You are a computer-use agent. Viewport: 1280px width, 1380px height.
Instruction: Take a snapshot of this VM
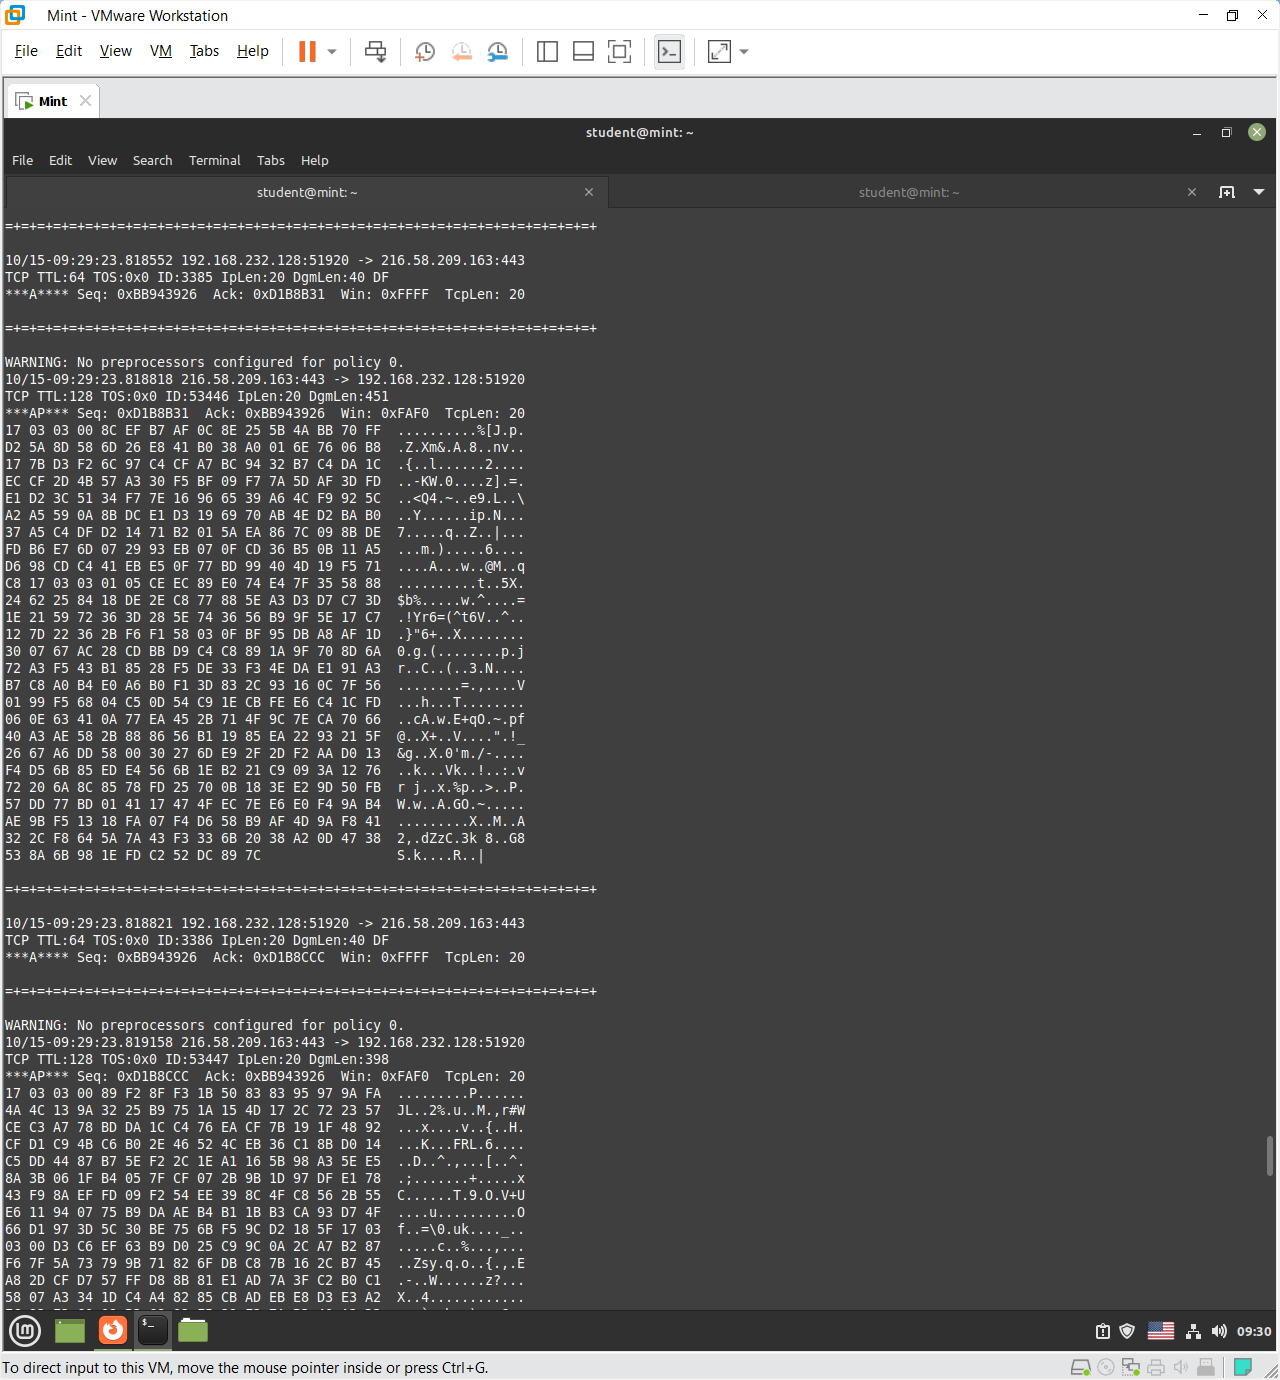pyautogui.click(x=425, y=52)
